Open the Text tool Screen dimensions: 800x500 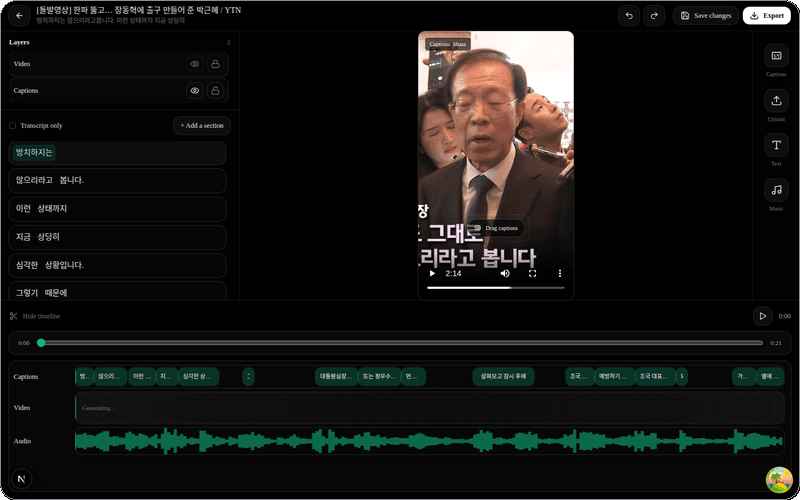[x=776, y=145]
